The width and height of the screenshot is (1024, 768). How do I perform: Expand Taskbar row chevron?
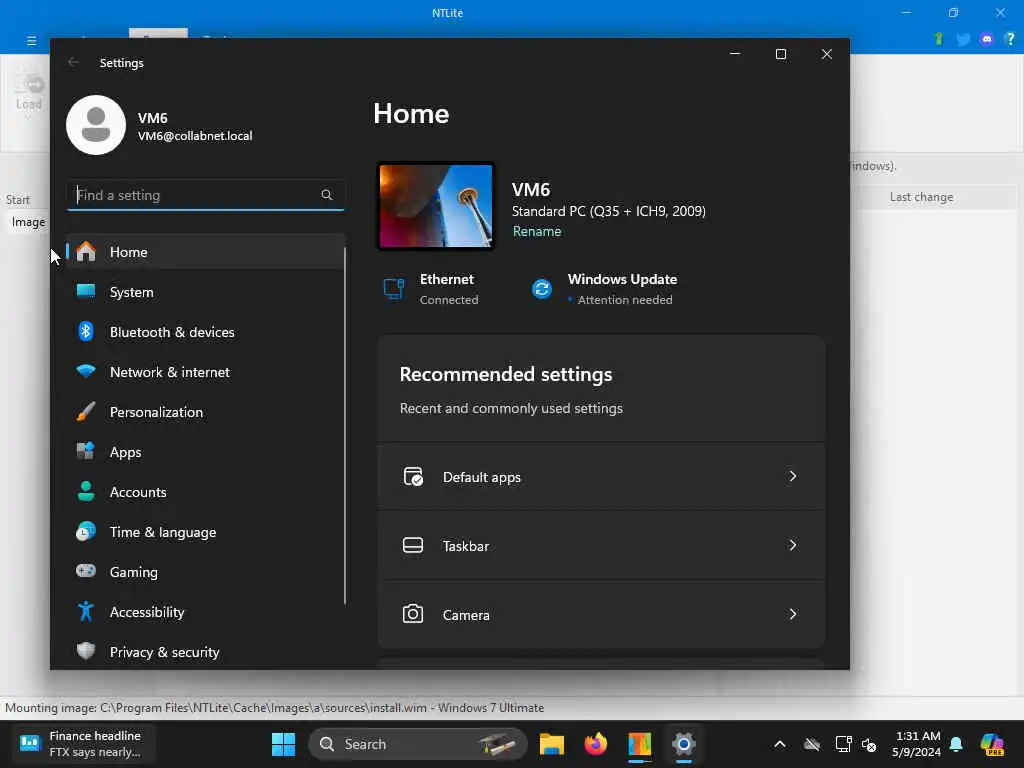tap(792, 545)
